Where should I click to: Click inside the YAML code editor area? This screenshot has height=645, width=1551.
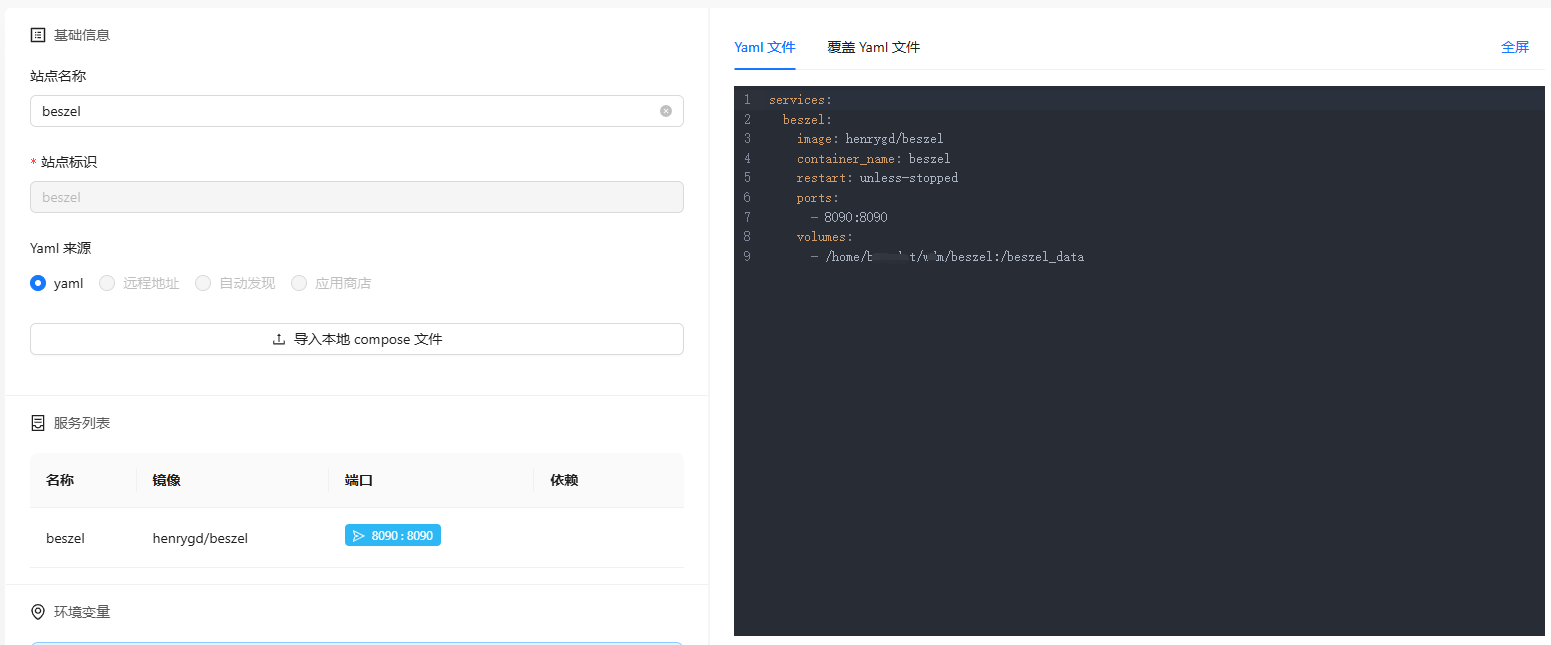[x=1139, y=361]
